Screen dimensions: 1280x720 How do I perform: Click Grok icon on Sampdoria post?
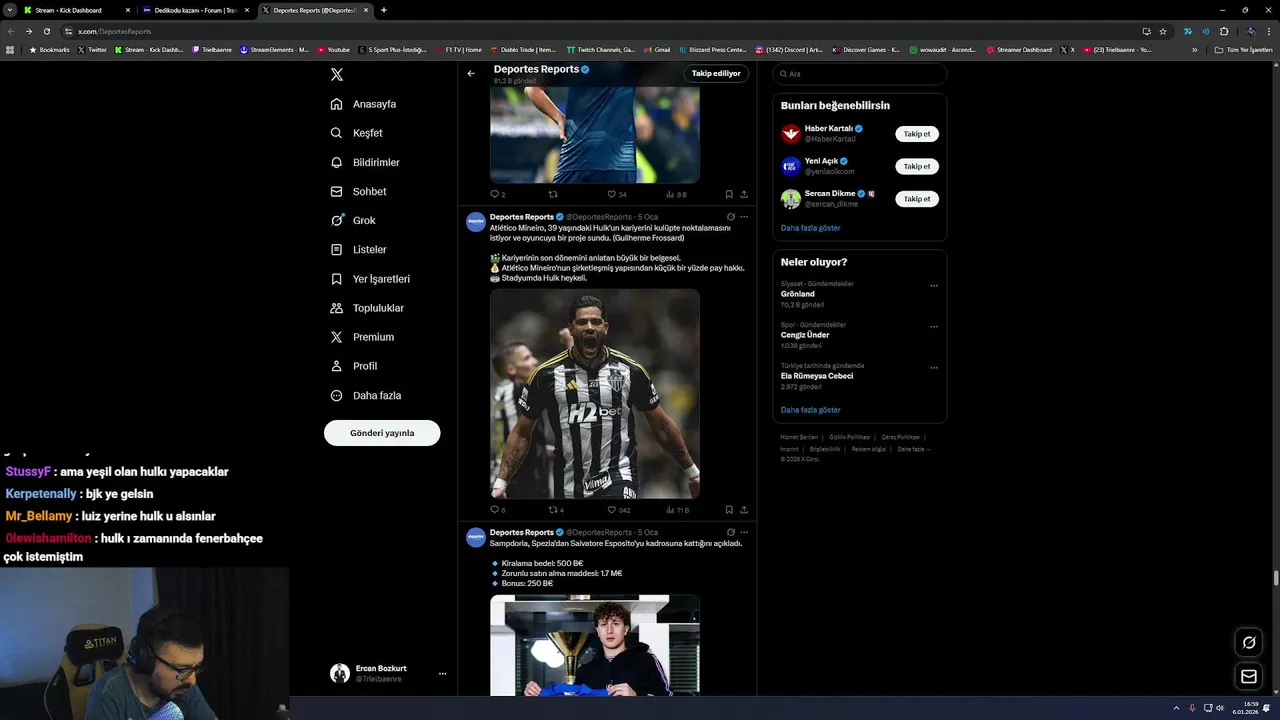tap(731, 532)
